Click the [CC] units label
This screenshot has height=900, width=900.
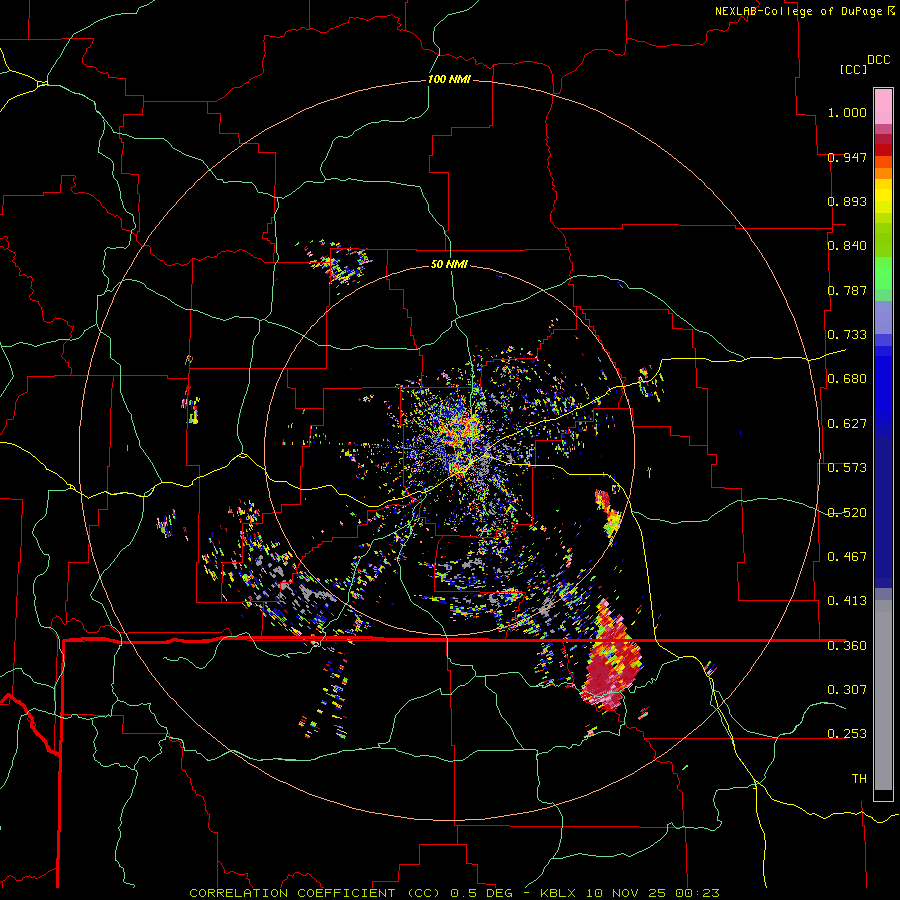853,69
